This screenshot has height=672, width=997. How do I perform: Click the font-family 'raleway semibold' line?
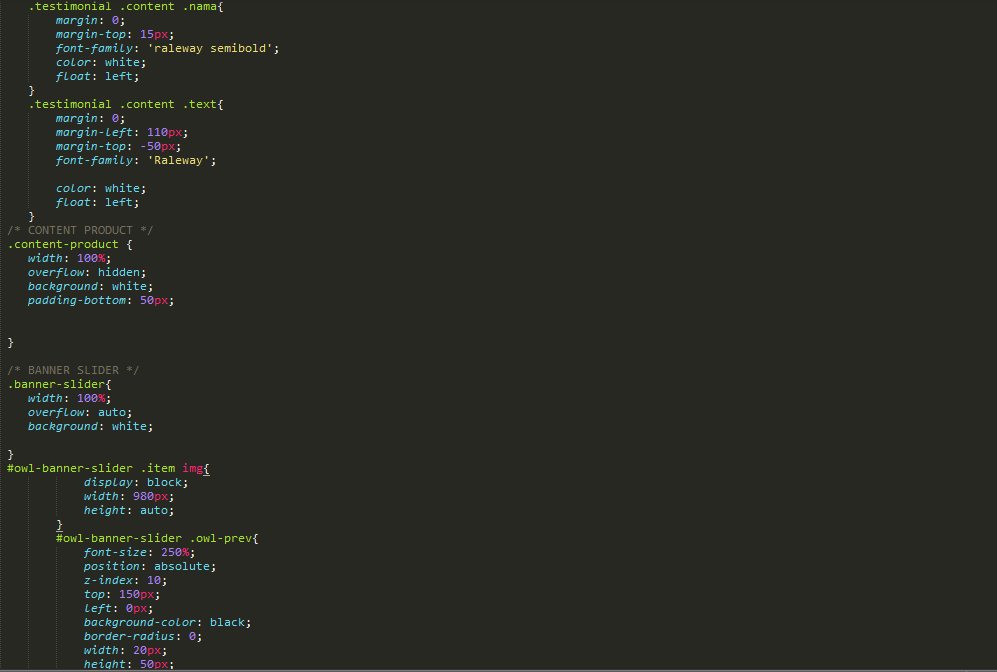167,48
